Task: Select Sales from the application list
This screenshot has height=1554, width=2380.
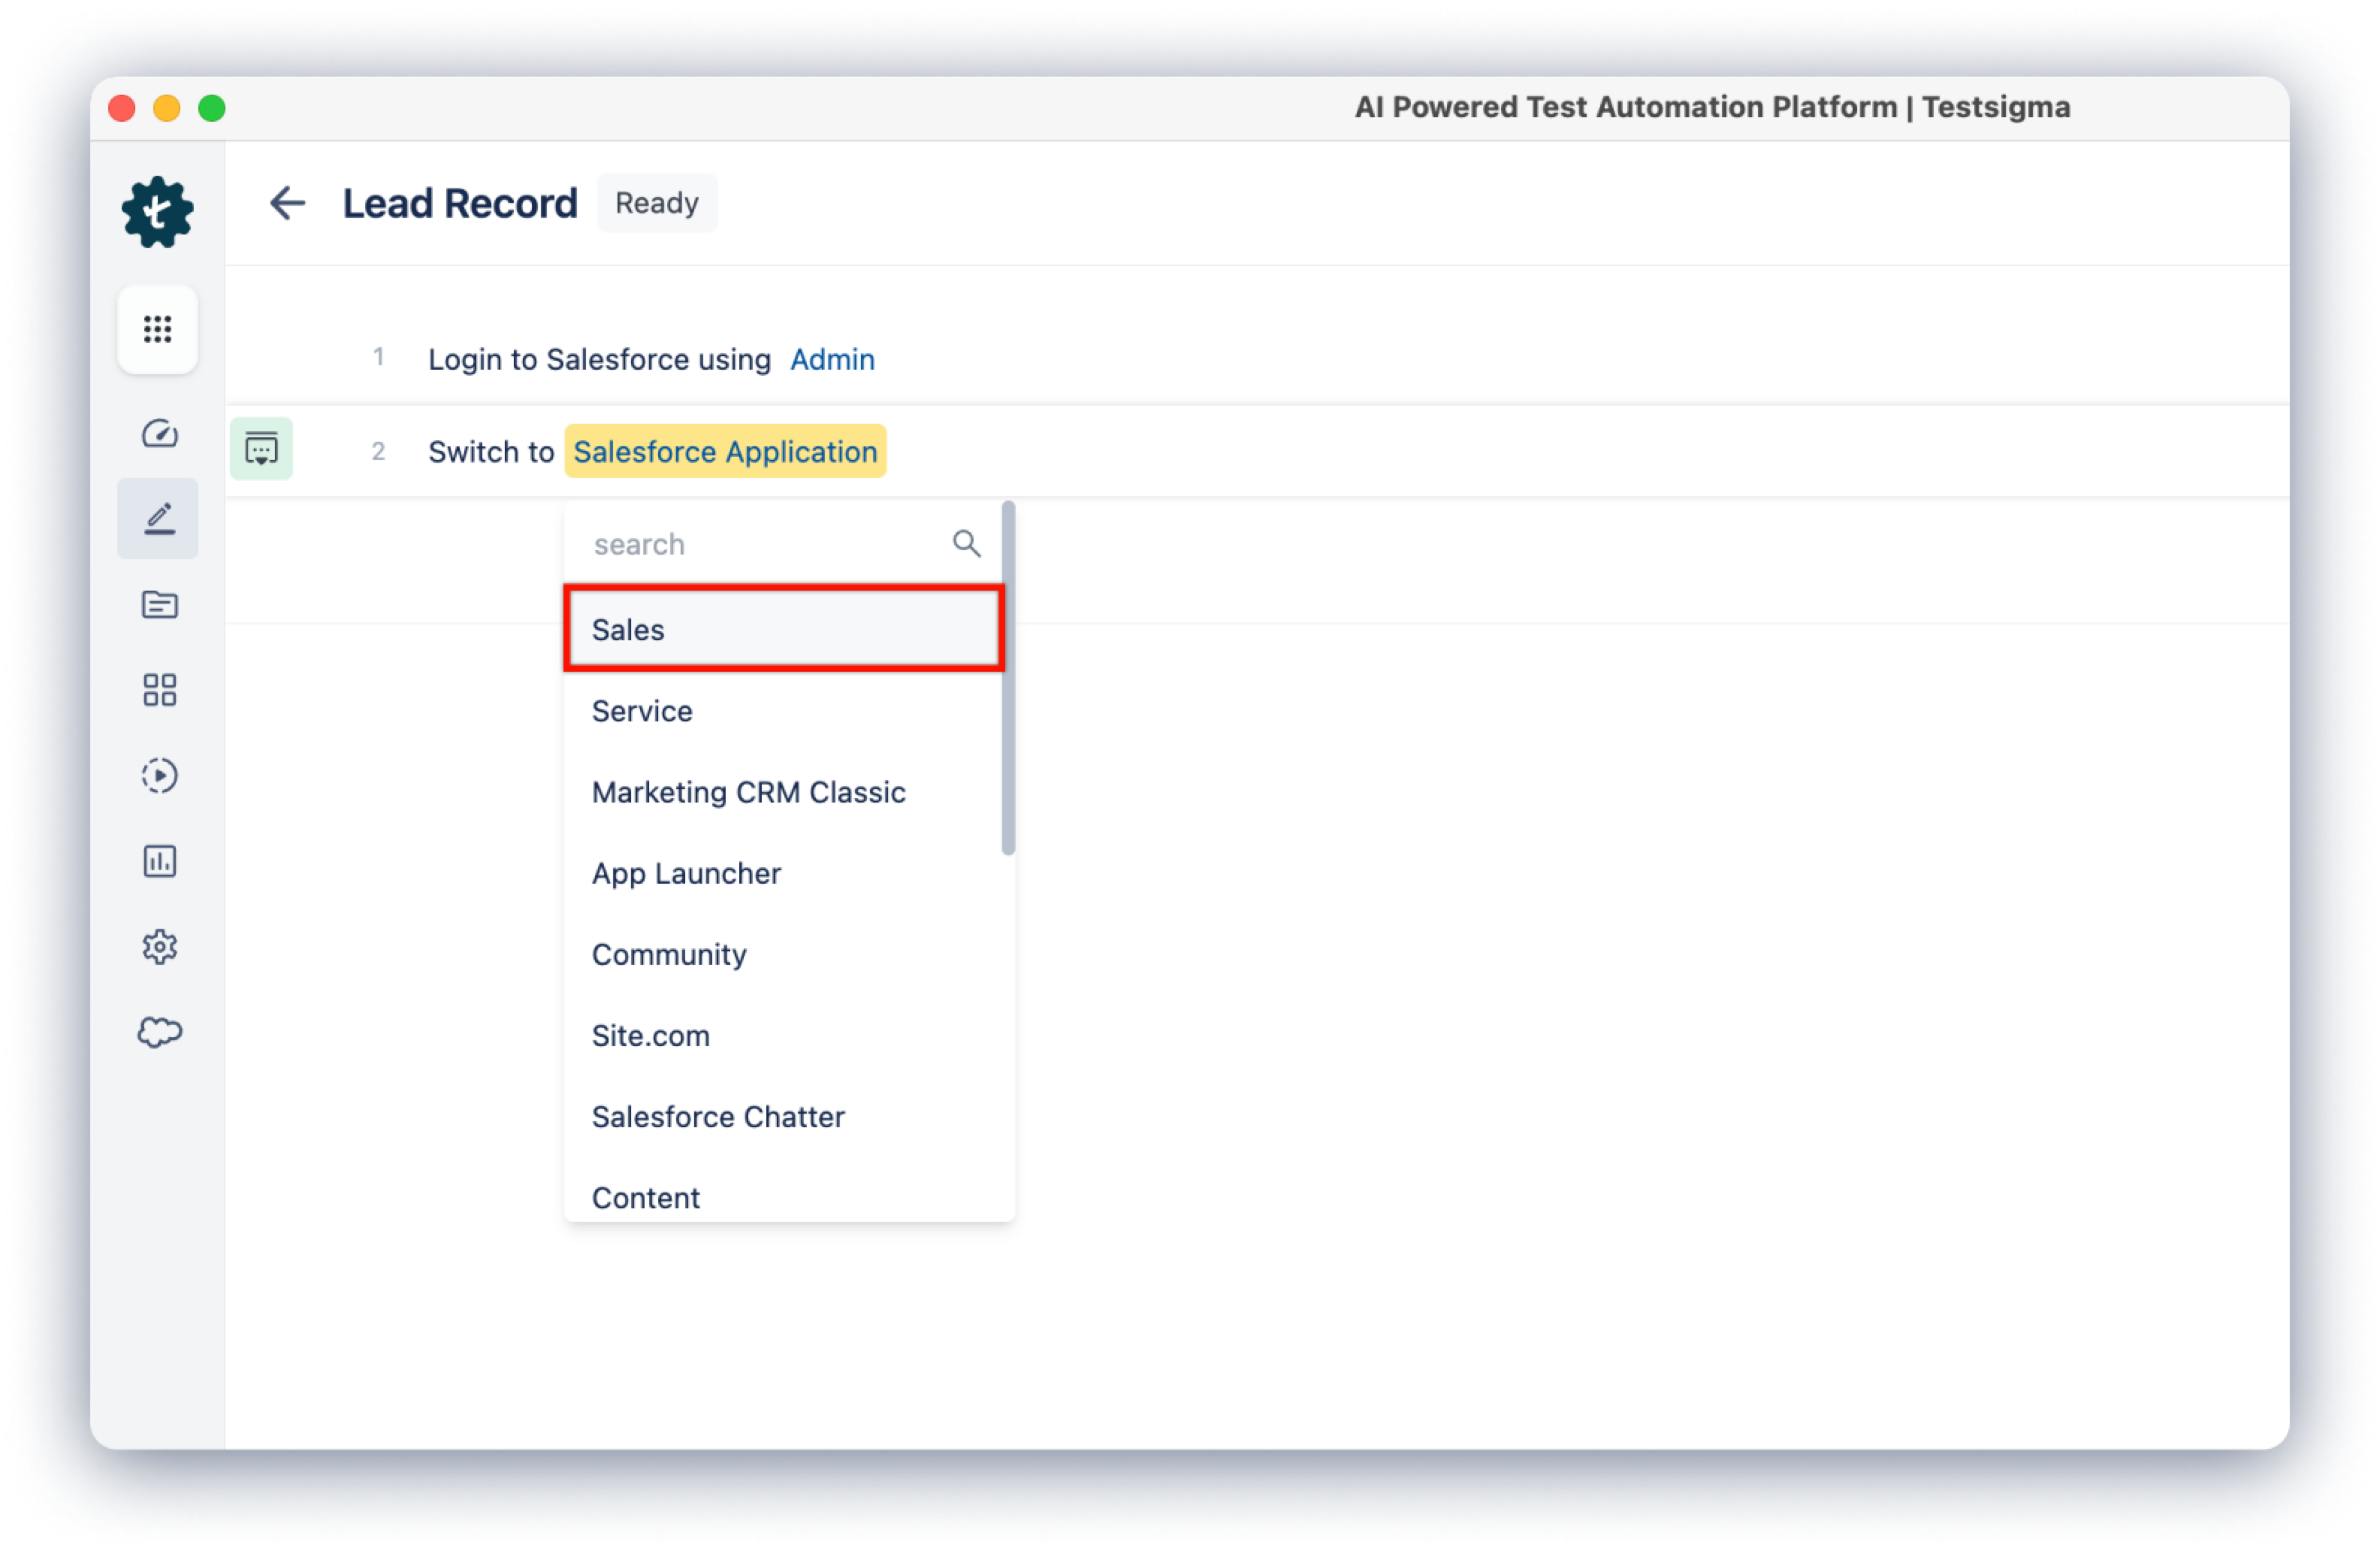Action: click(x=784, y=629)
